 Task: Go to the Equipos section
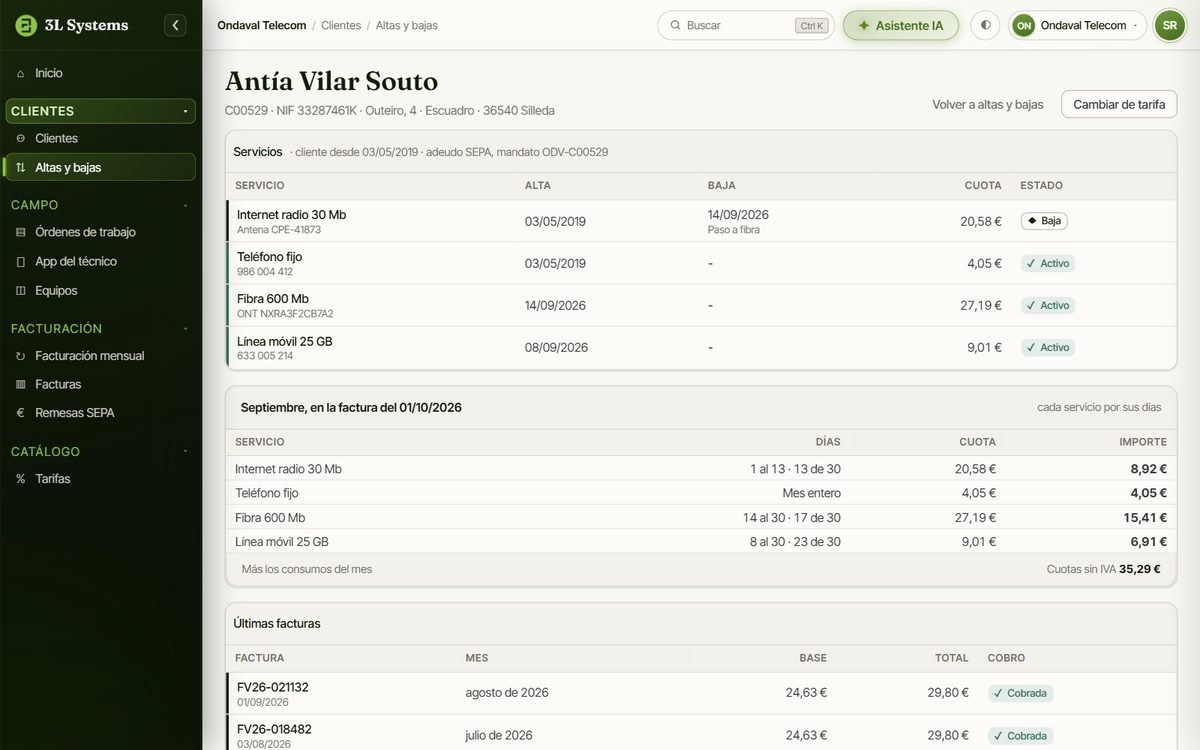point(100,290)
